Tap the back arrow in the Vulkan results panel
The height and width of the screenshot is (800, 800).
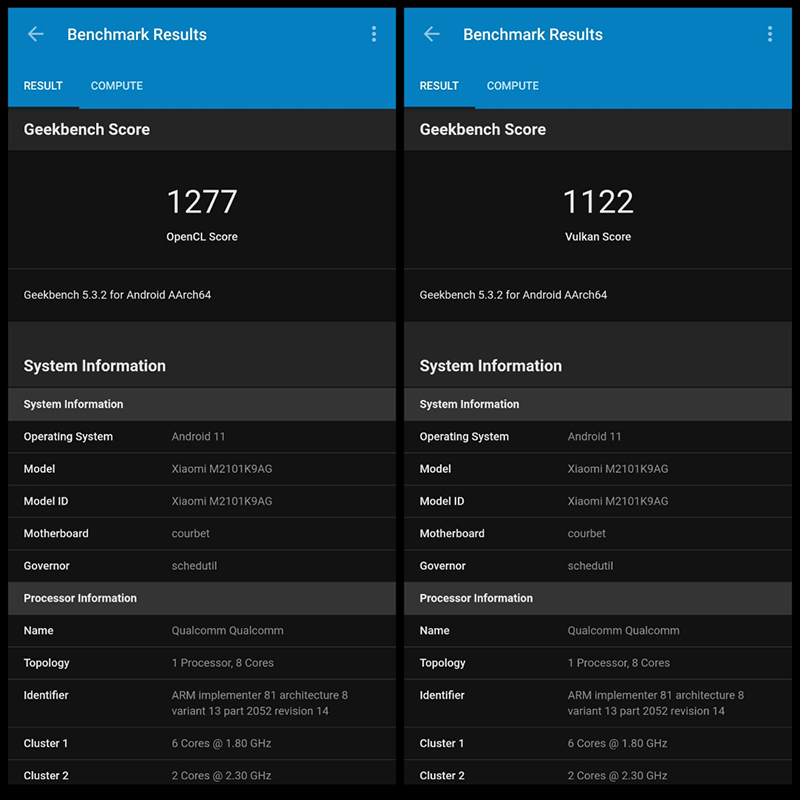pyautogui.click(x=432, y=34)
